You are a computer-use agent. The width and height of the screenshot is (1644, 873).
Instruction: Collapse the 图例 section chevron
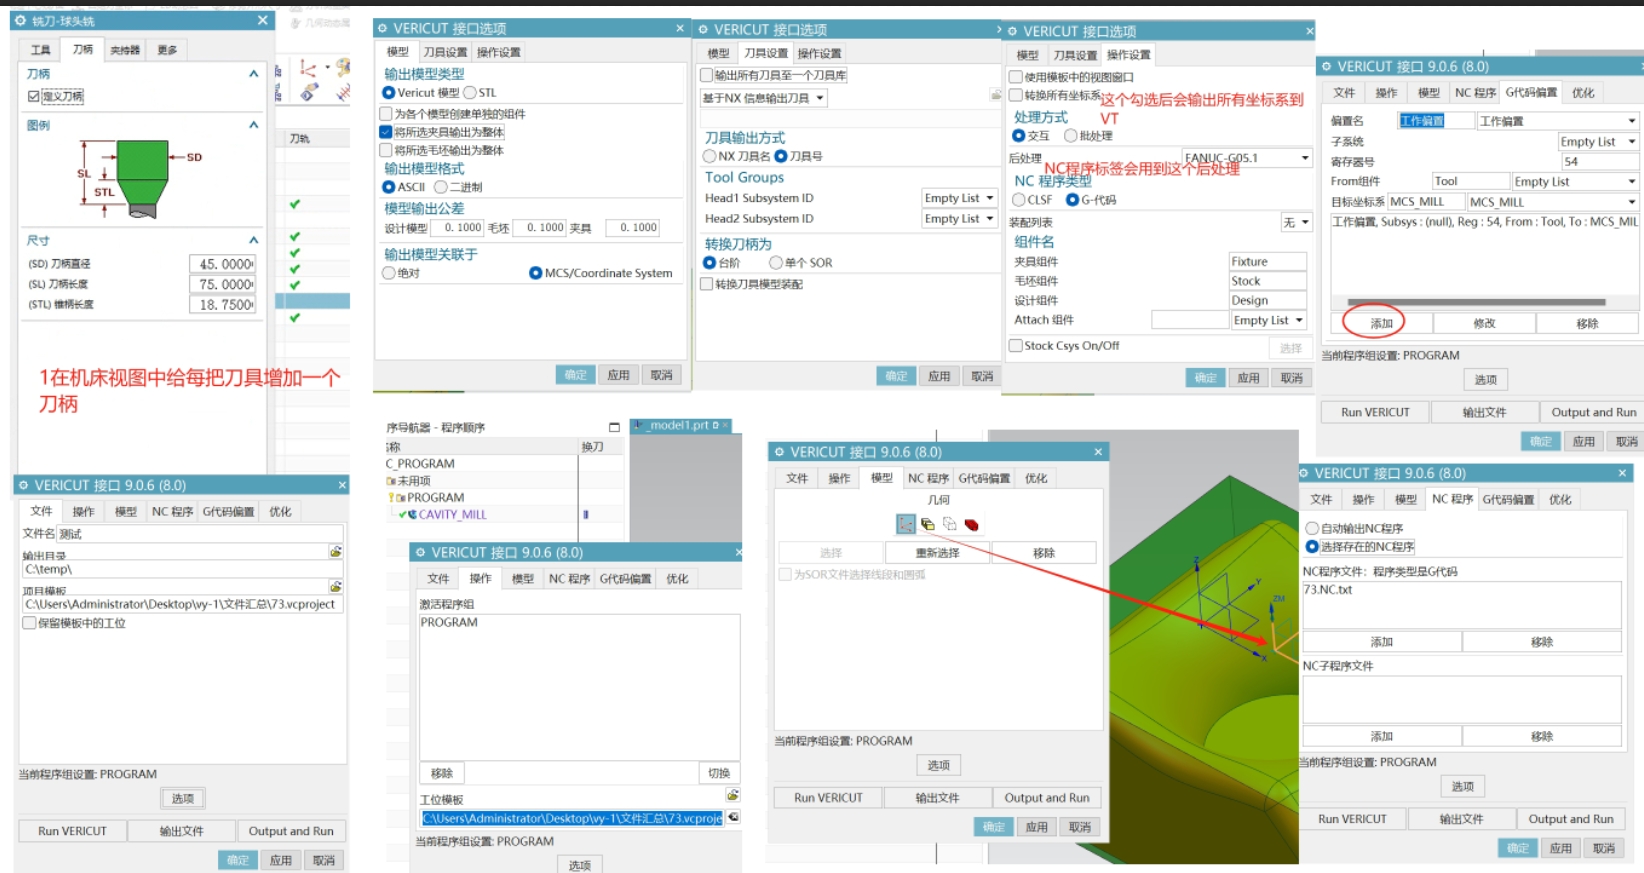(x=253, y=125)
